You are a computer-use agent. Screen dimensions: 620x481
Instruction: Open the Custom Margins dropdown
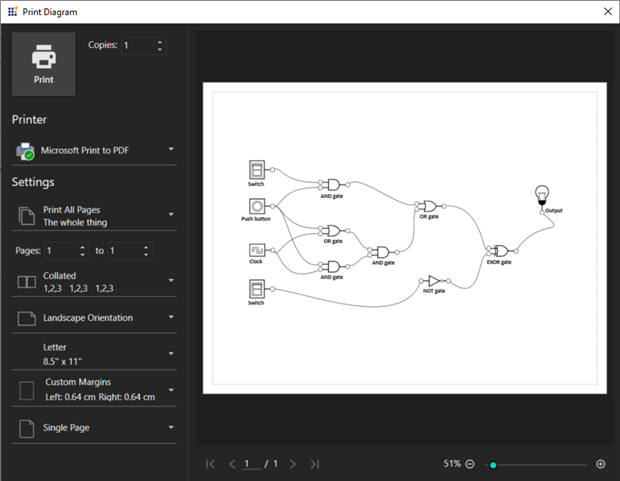pyautogui.click(x=94, y=390)
